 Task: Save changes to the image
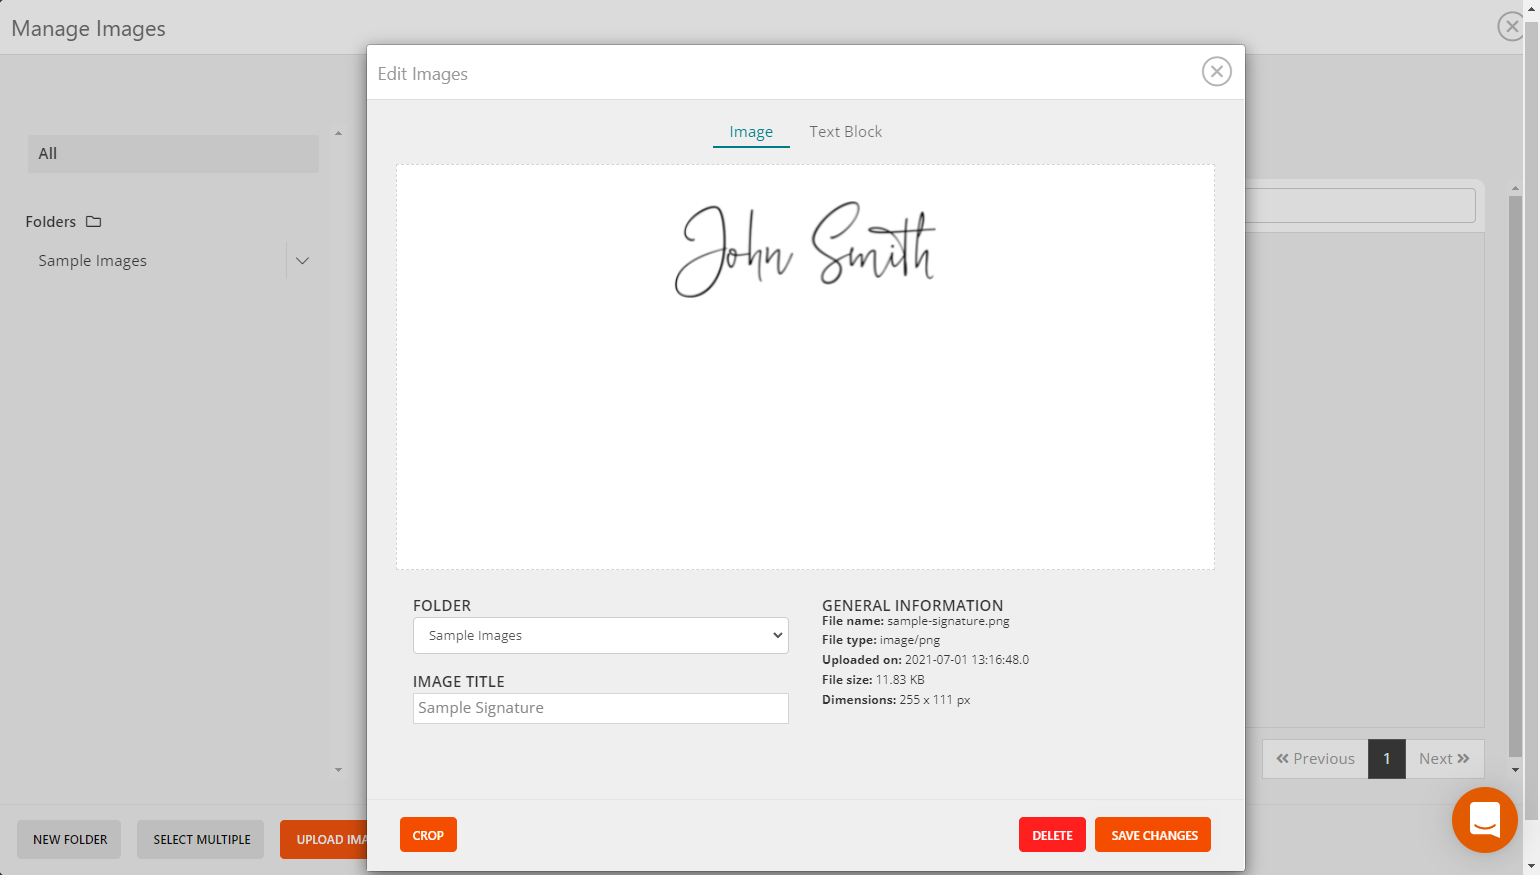pyautogui.click(x=1152, y=834)
